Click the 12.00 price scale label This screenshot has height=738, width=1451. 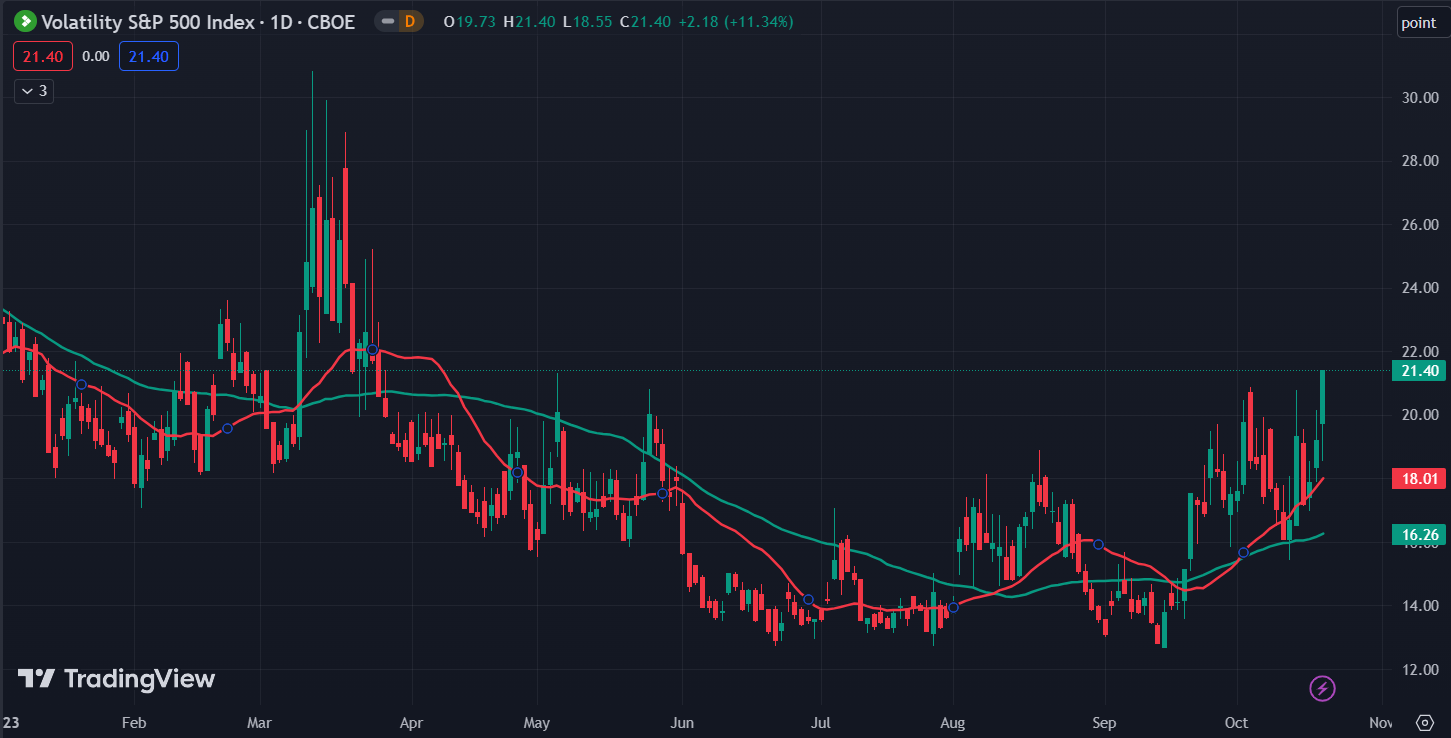pos(1420,670)
